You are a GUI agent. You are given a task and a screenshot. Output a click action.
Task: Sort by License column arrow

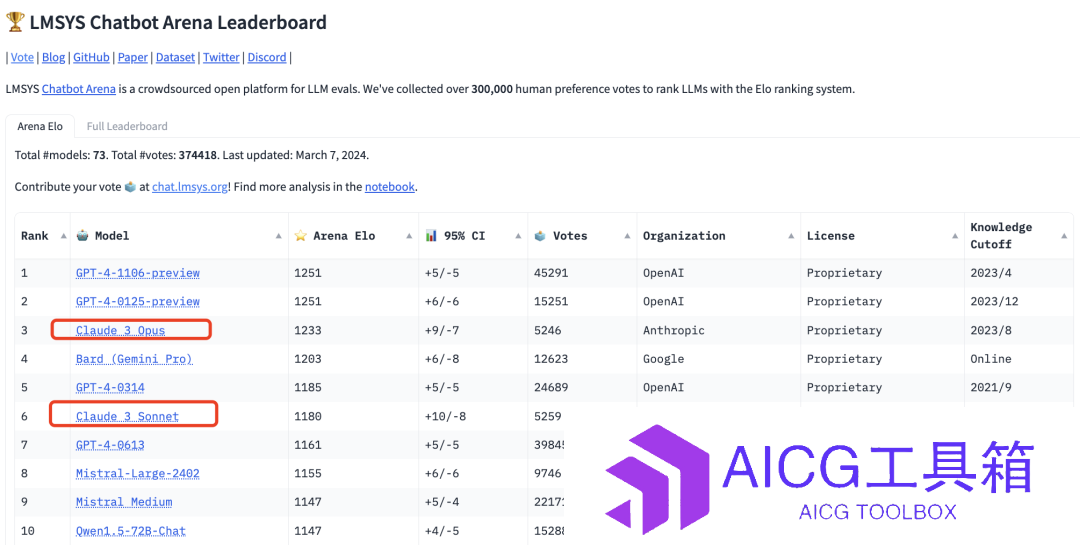(954, 236)
